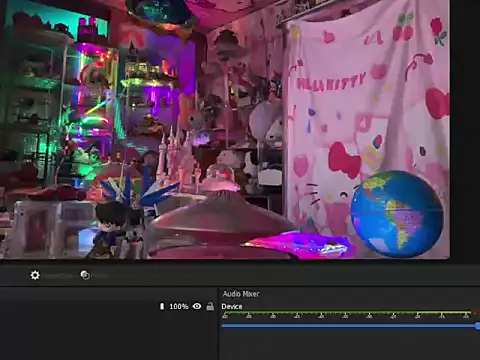
Task: Click the faded Filters label text
Action: pos(101,276)
